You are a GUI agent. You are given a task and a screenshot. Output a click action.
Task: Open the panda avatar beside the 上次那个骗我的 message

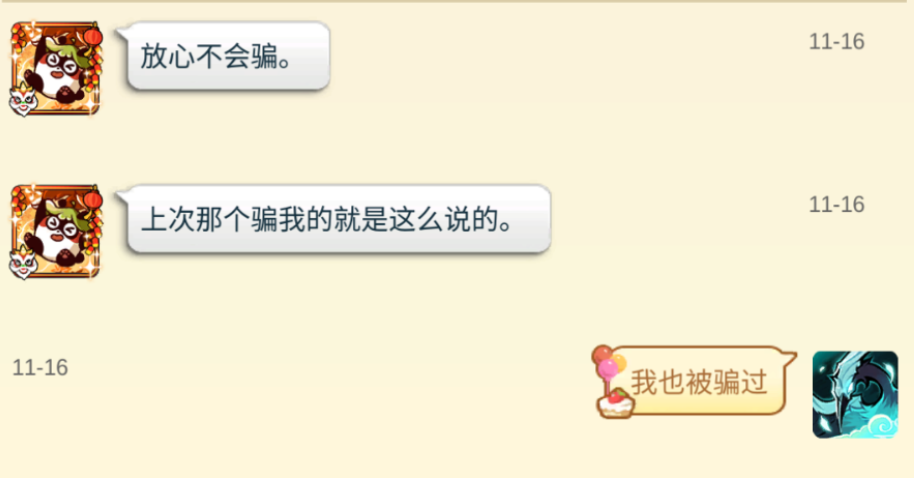[x=57, y=232]
